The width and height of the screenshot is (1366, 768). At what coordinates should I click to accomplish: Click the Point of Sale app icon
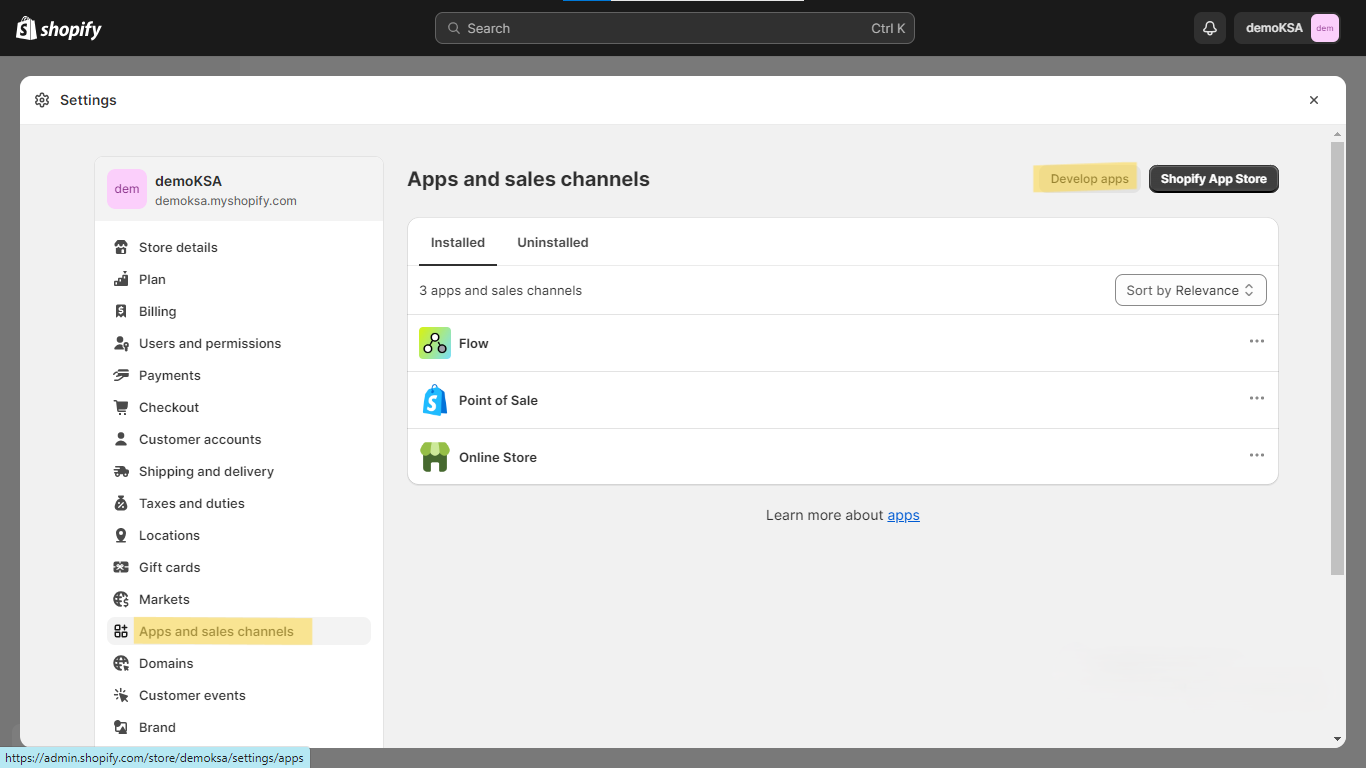click(435, 400)
